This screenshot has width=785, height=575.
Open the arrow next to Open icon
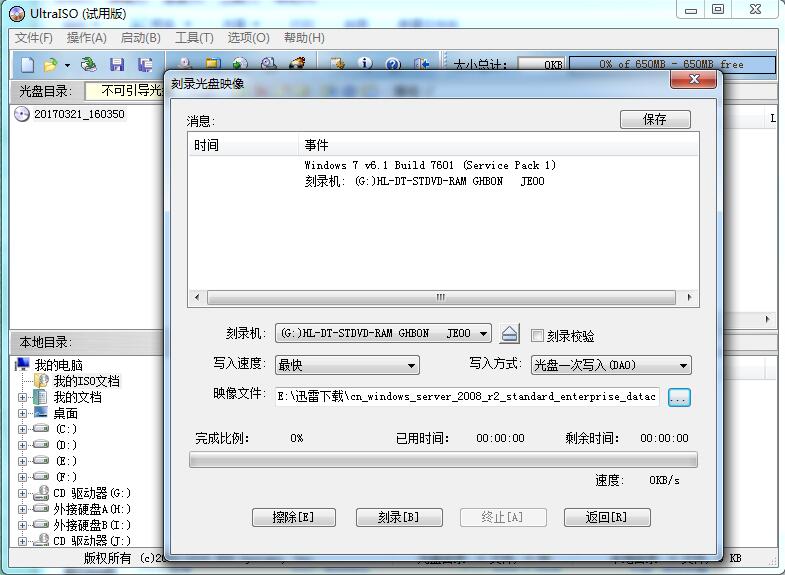pos(67,65)
